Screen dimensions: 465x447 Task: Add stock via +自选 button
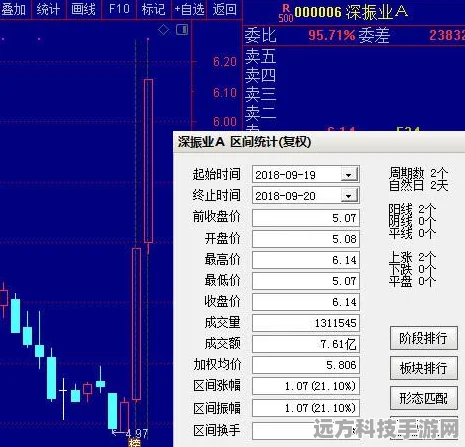coord(189,9)
